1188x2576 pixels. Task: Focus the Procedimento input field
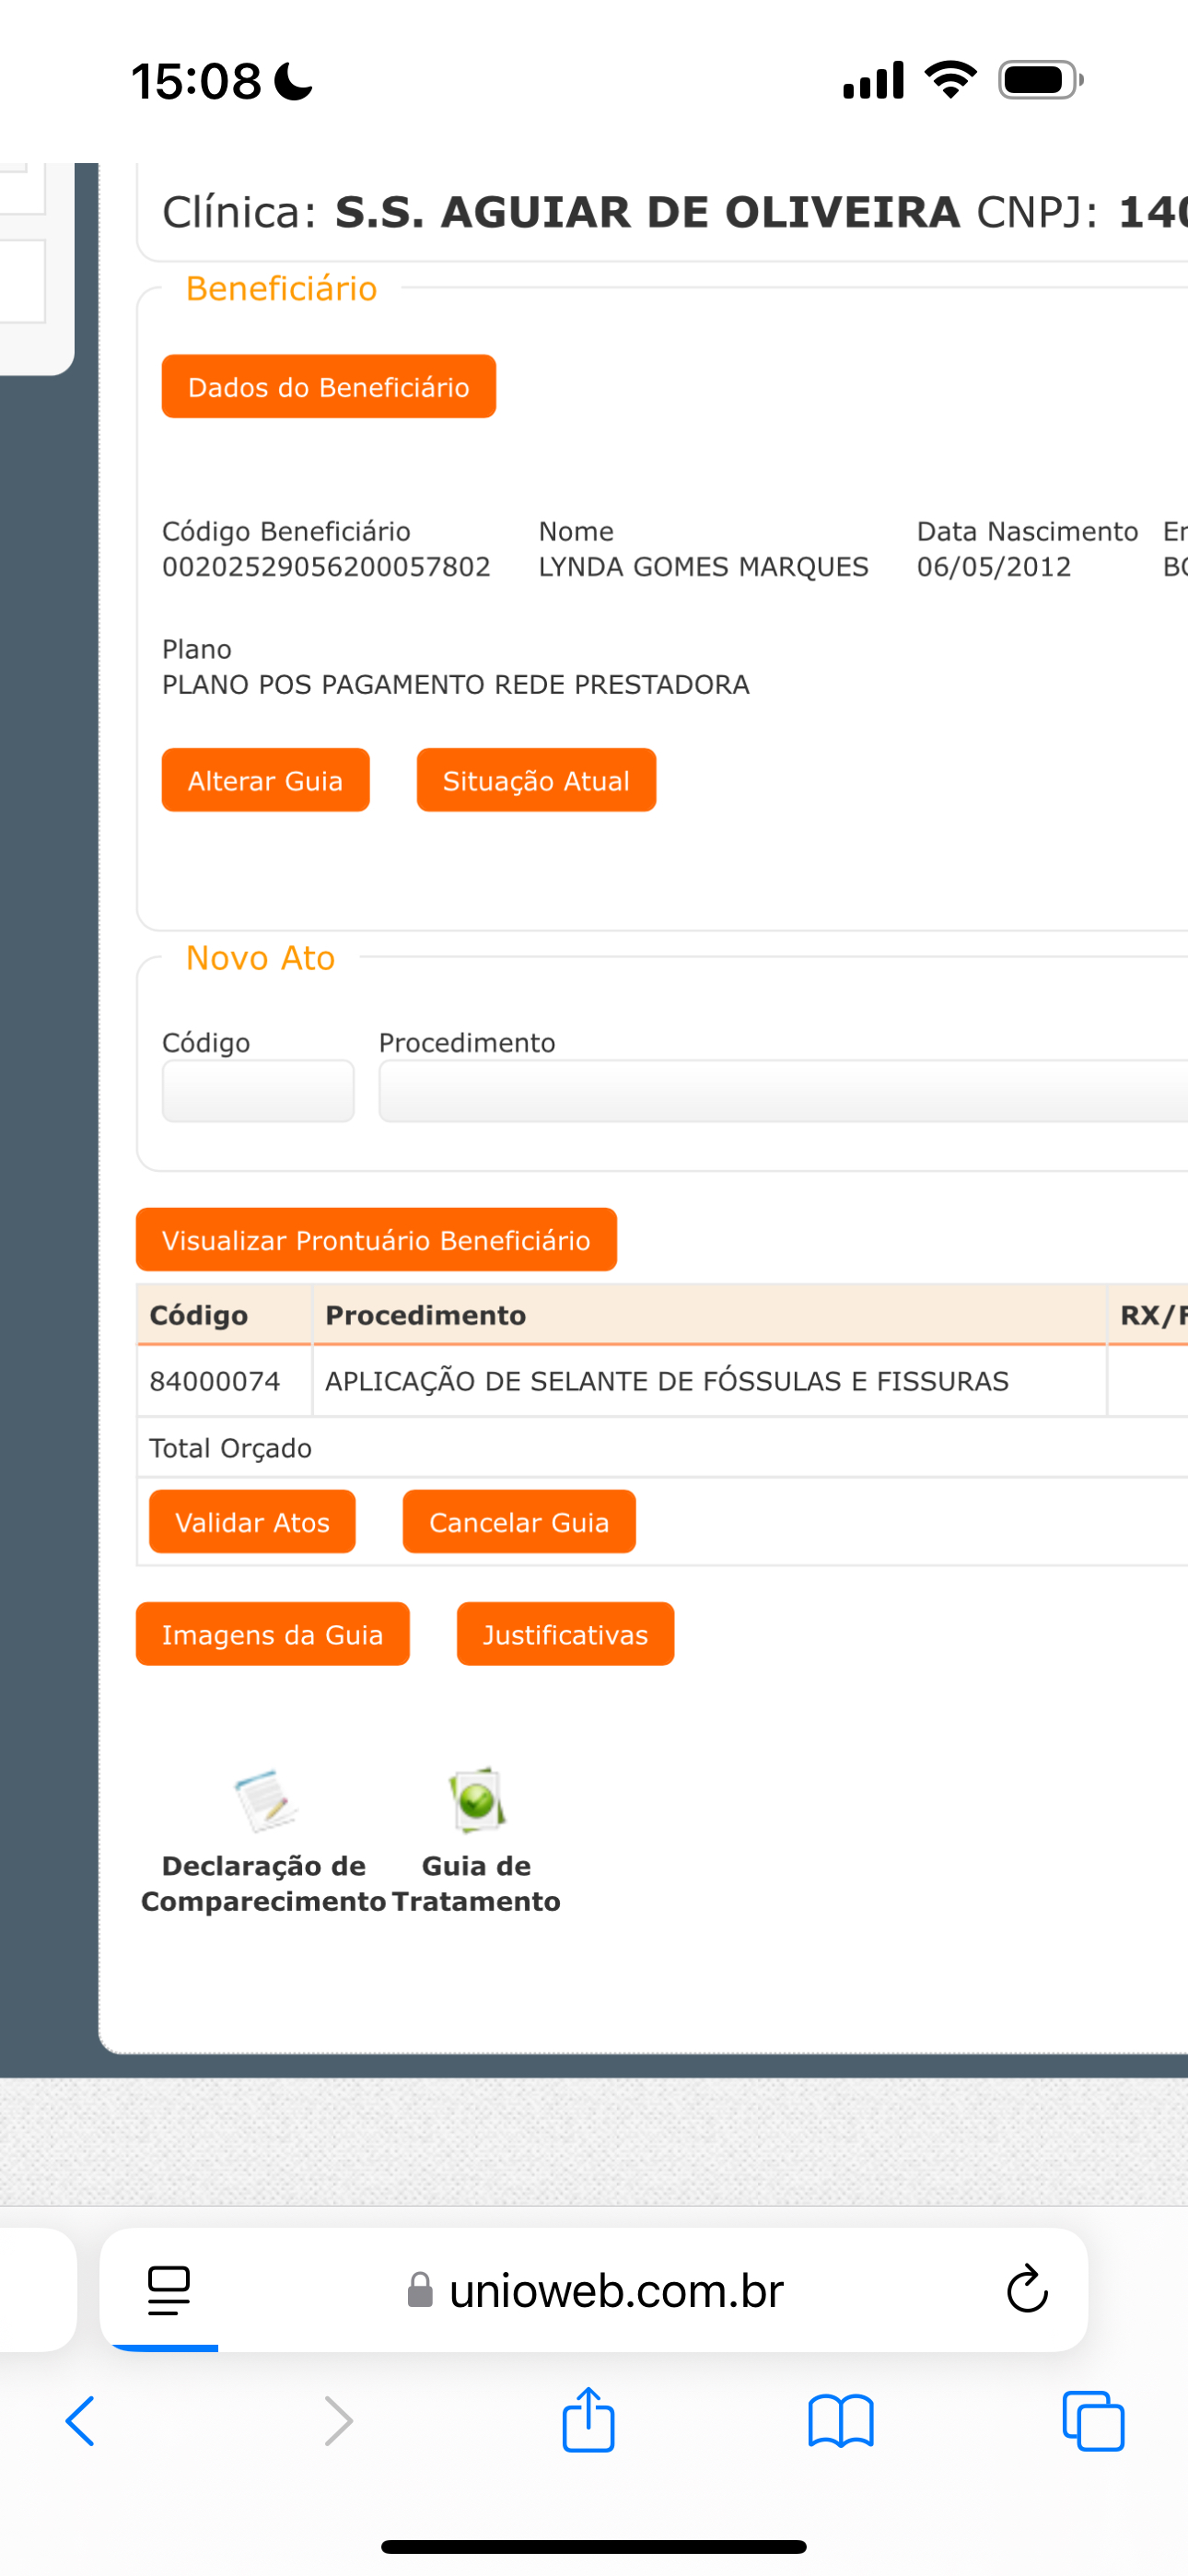click(783, 1091)
